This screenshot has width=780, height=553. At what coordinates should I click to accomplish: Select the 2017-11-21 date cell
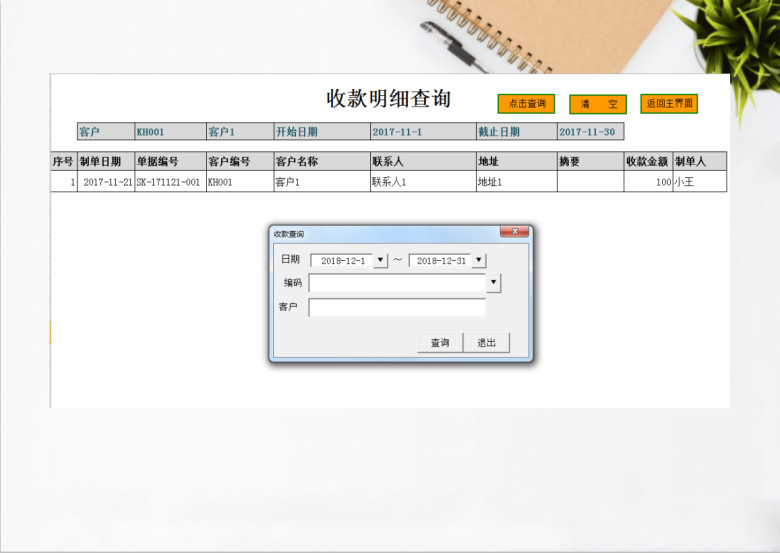[x=106, y=182]
